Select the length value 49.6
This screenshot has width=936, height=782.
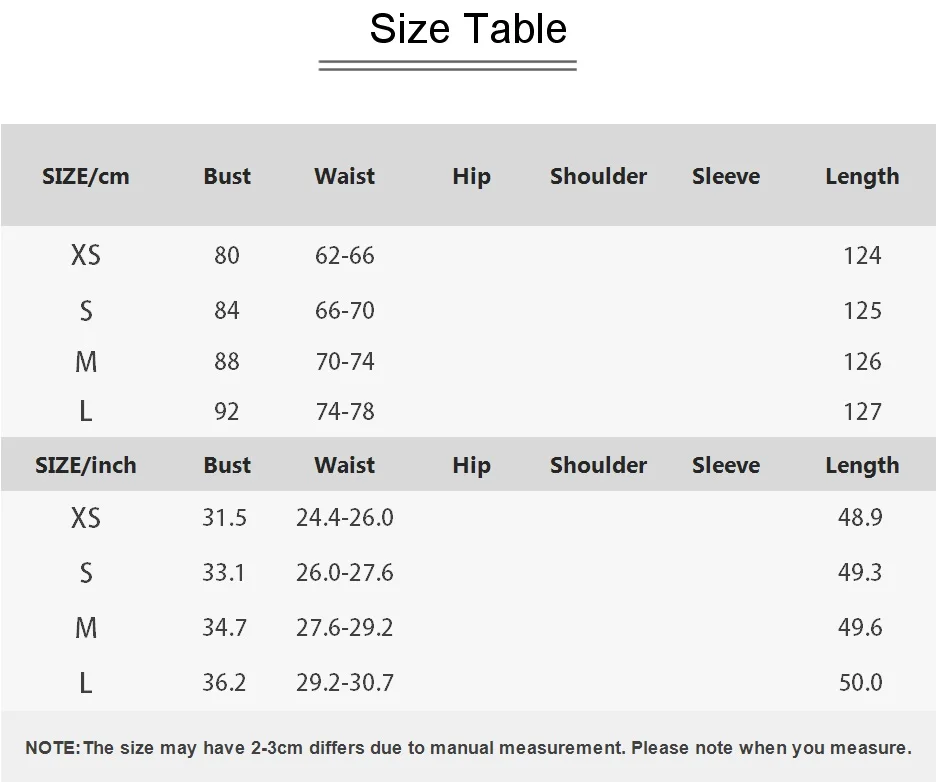[x=860, y=627]
